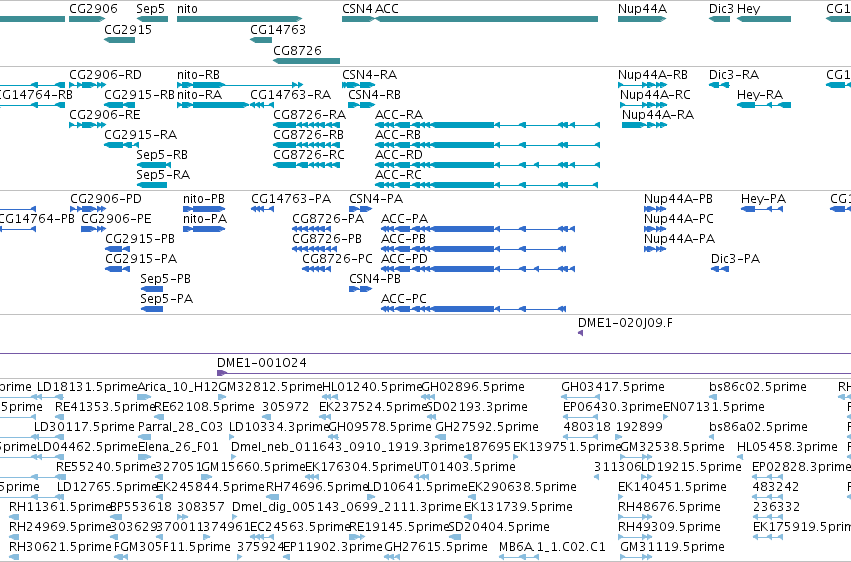Image resolution: width=851 pixels, height=562 pixels.
Task: Click the Sep5 gene arrow glyph
Action: tap(152, 19)
